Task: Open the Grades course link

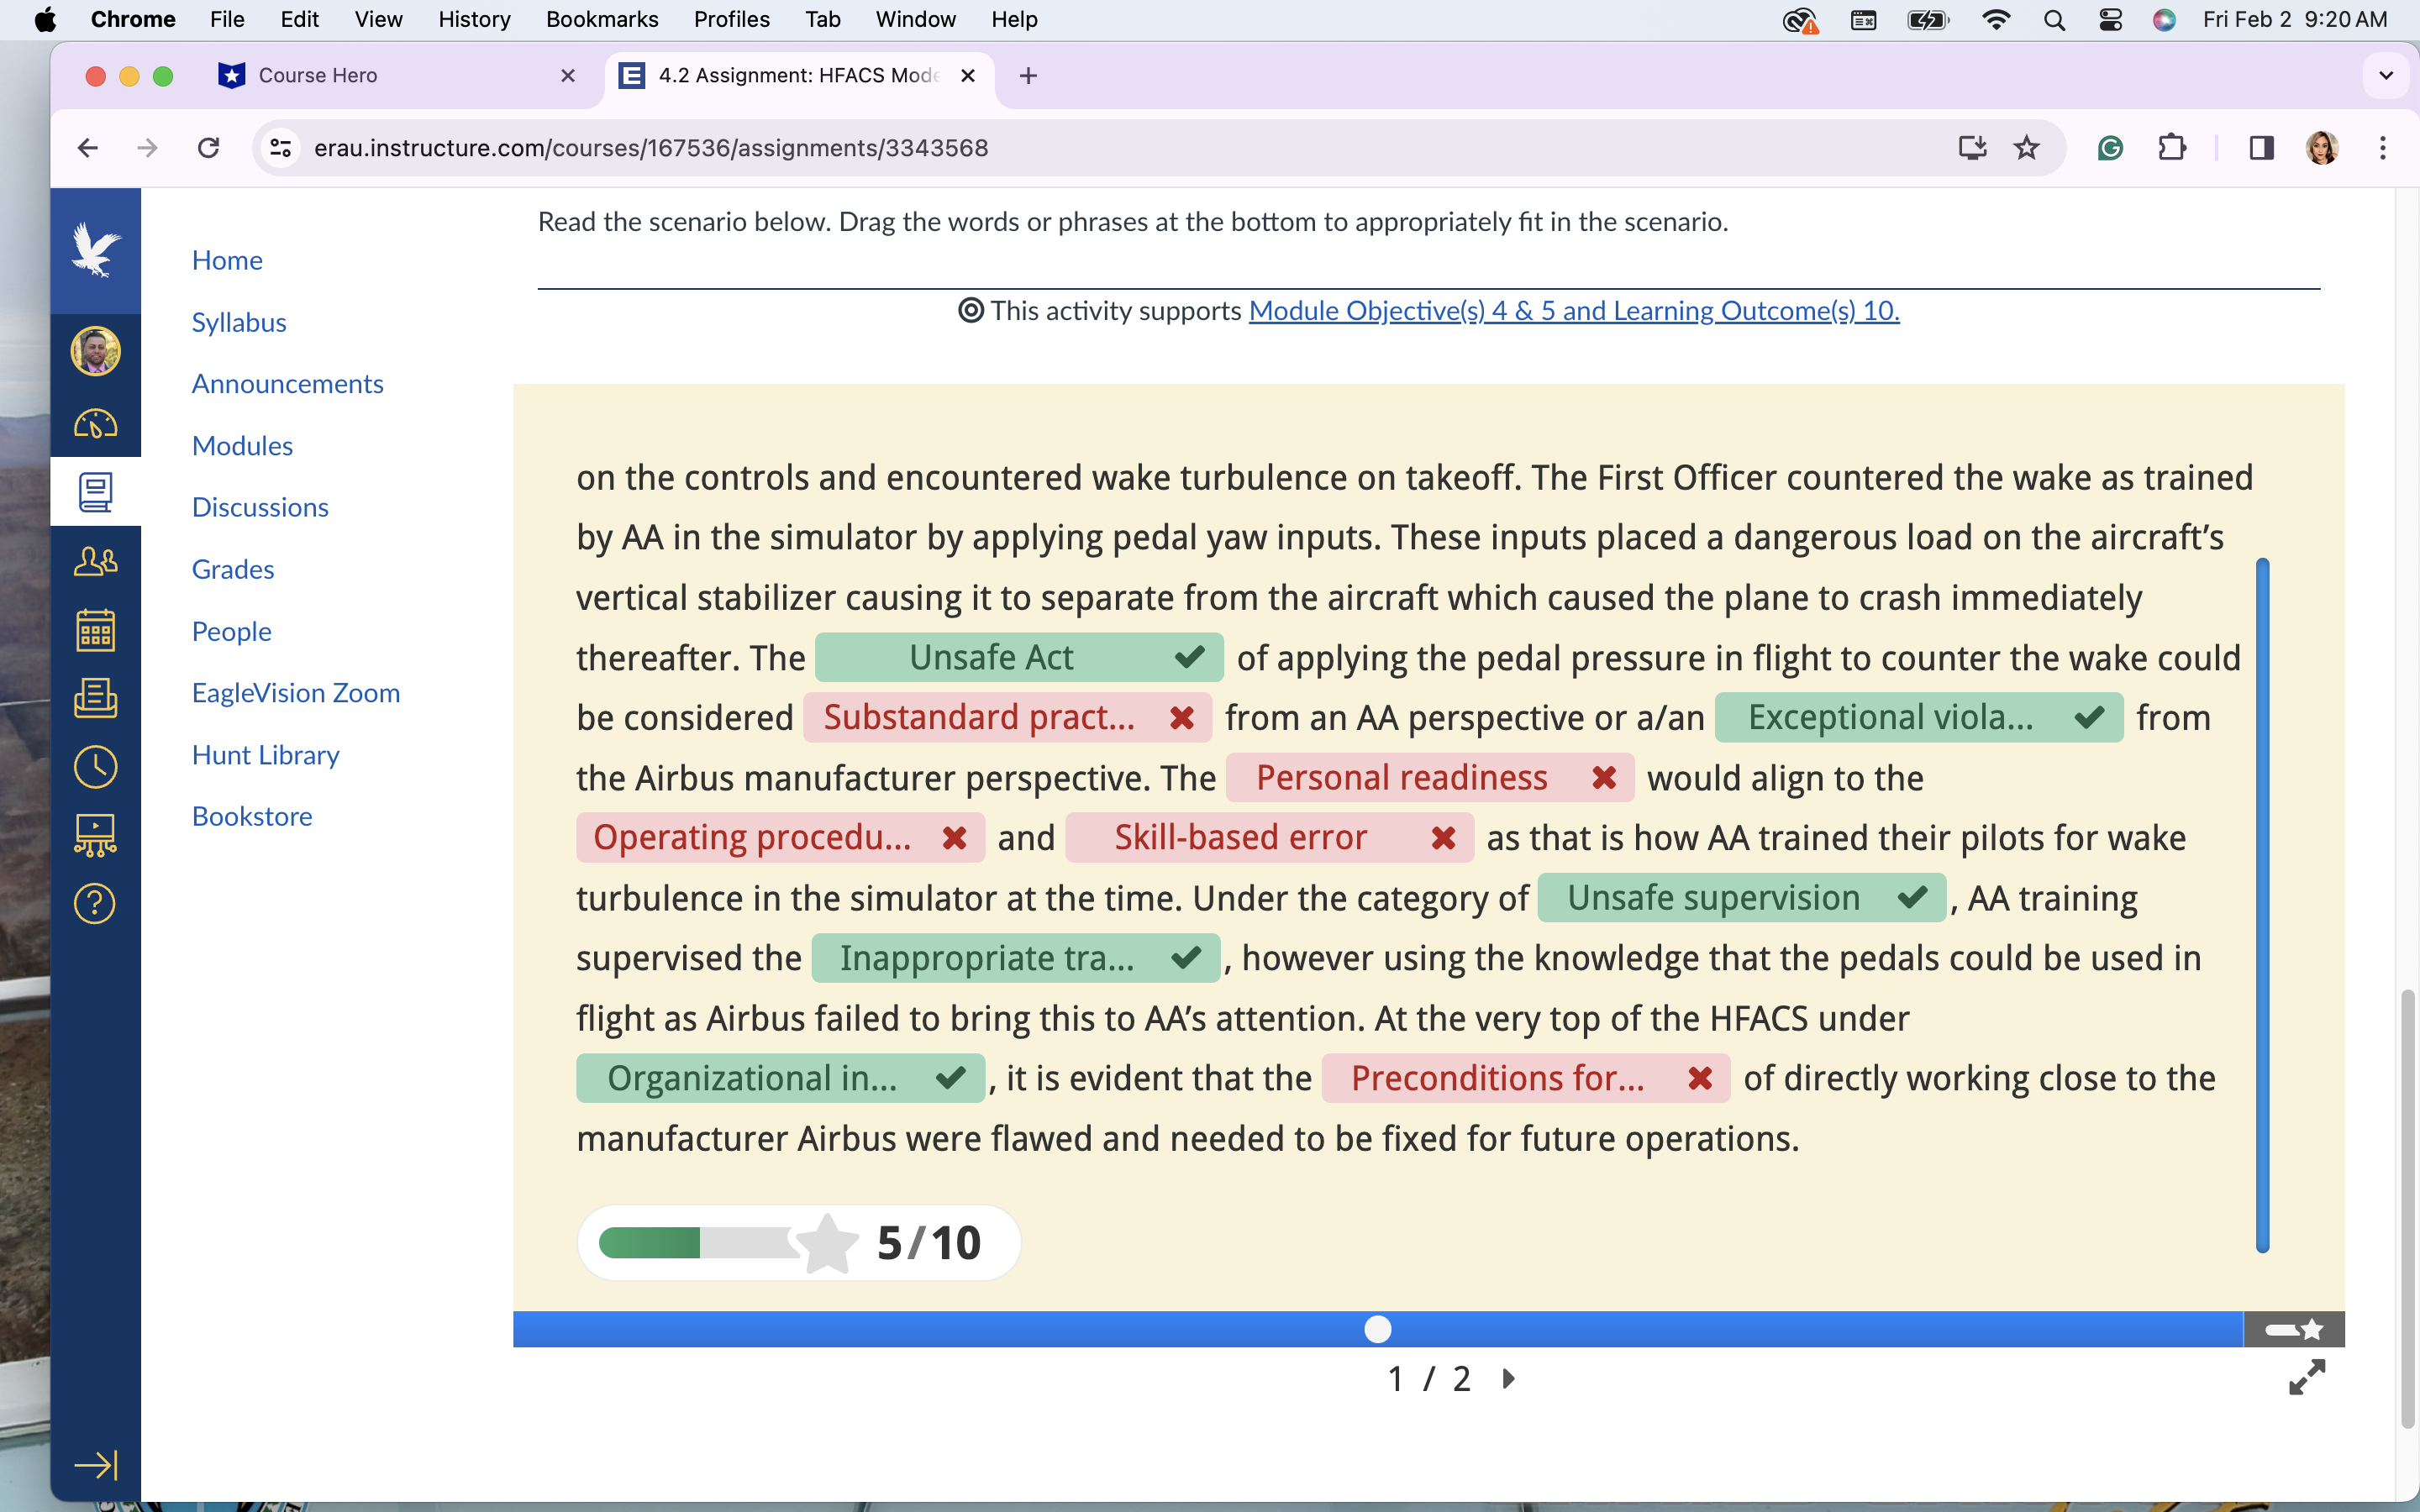Action: pyautogui.click(x=232, y=569)
